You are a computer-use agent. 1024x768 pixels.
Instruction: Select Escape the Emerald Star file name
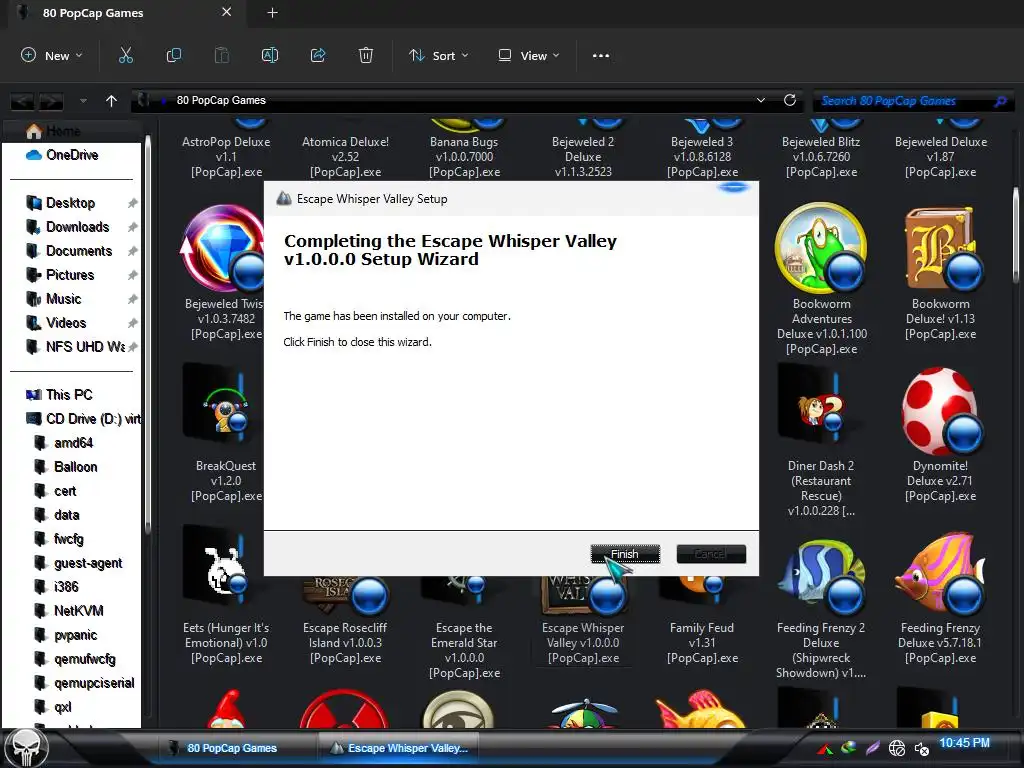click(x=464, y=650)
